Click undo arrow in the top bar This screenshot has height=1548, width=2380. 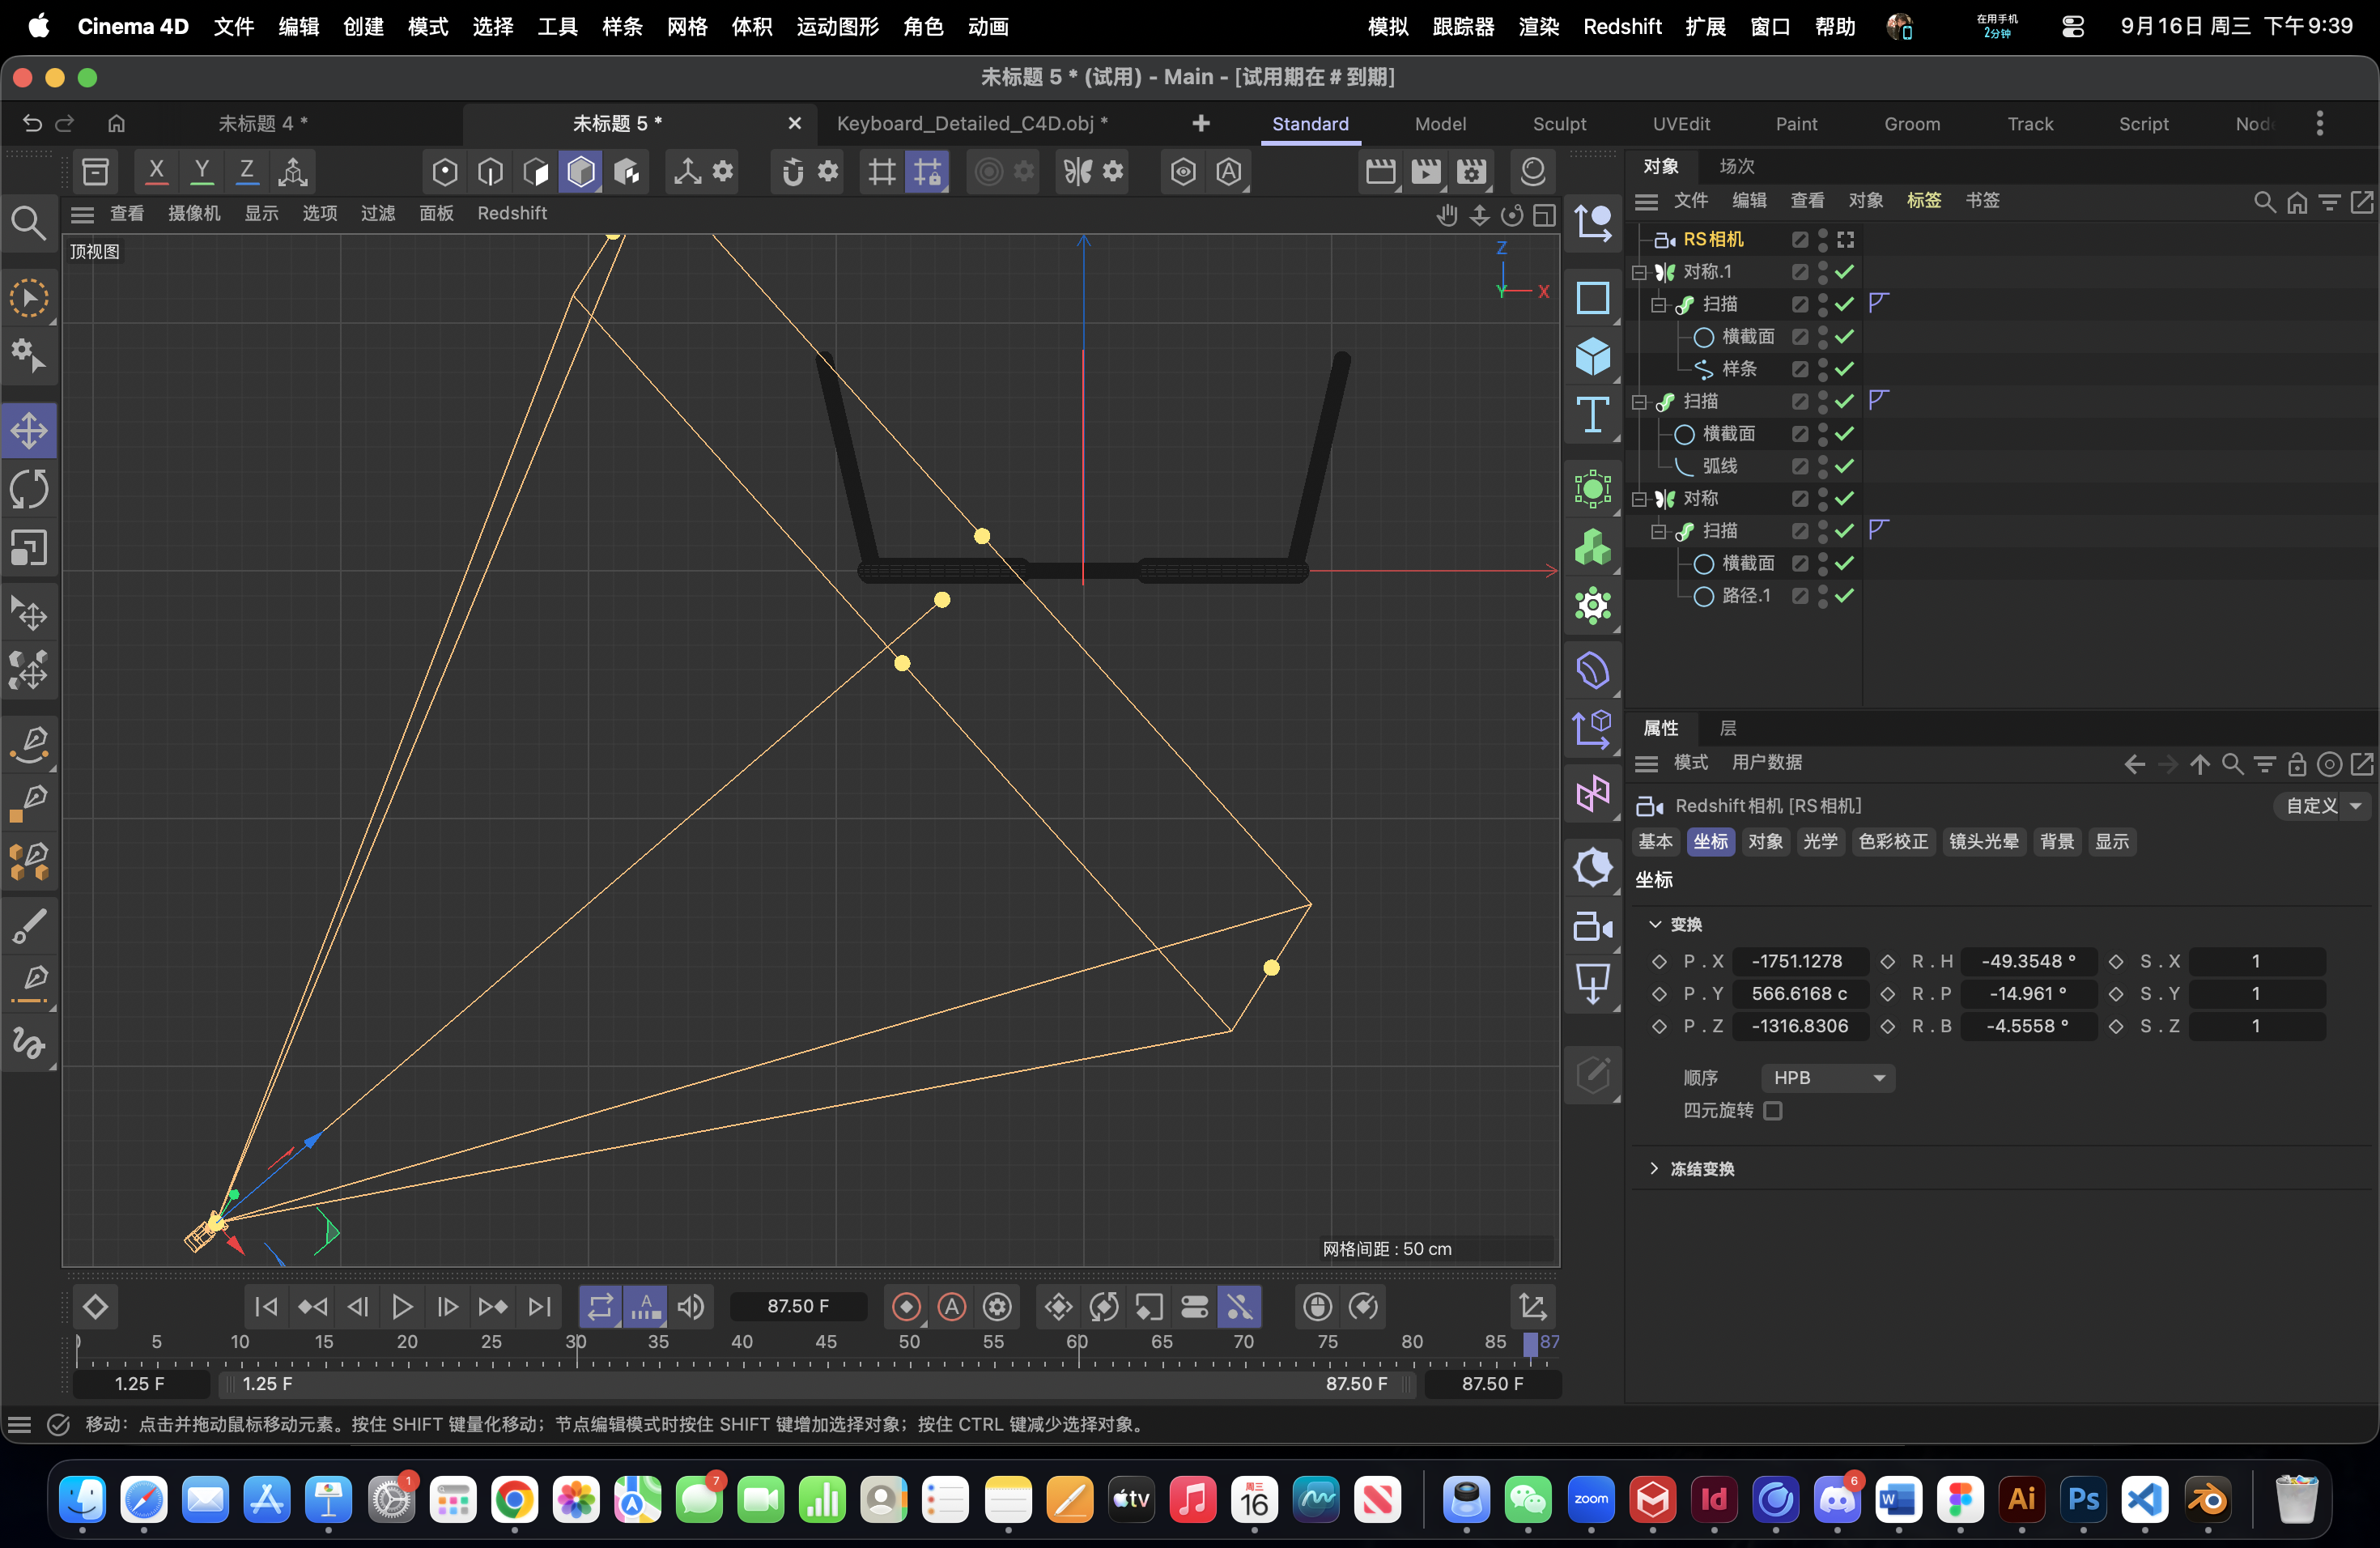point(32,123)
